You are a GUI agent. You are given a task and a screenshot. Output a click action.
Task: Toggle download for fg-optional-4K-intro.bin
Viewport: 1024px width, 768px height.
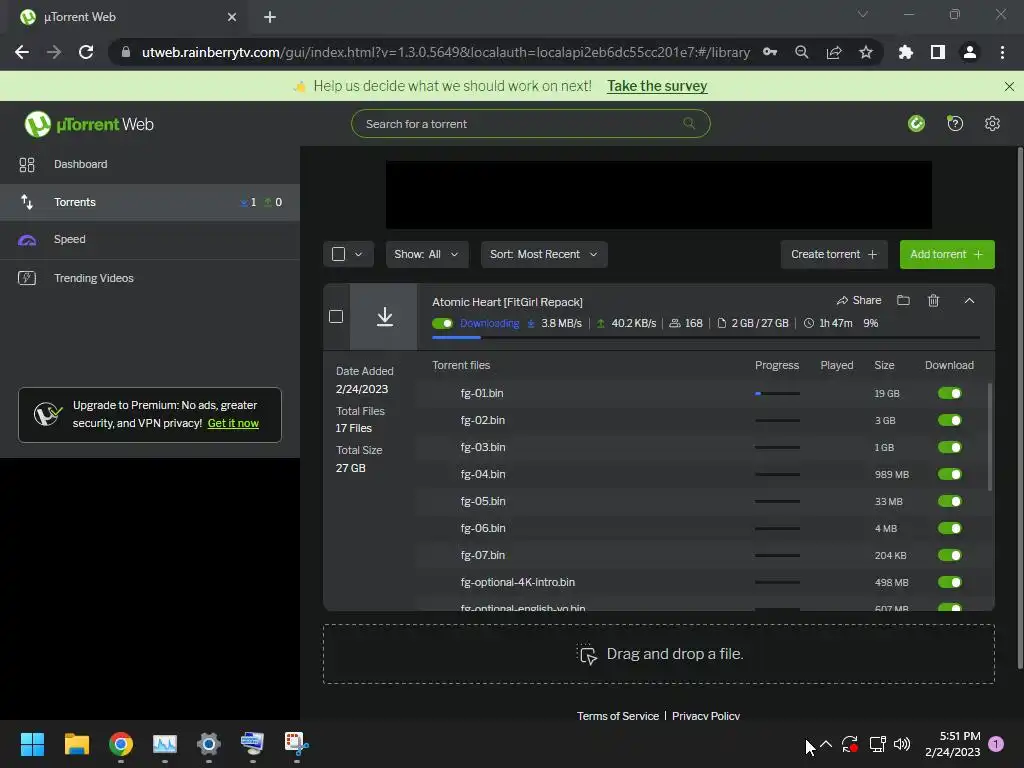pos(950,582)
